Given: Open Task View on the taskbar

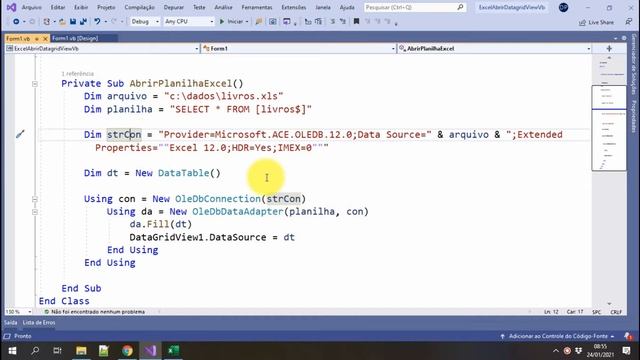Looking at the screenshot, I should [57, 351].
